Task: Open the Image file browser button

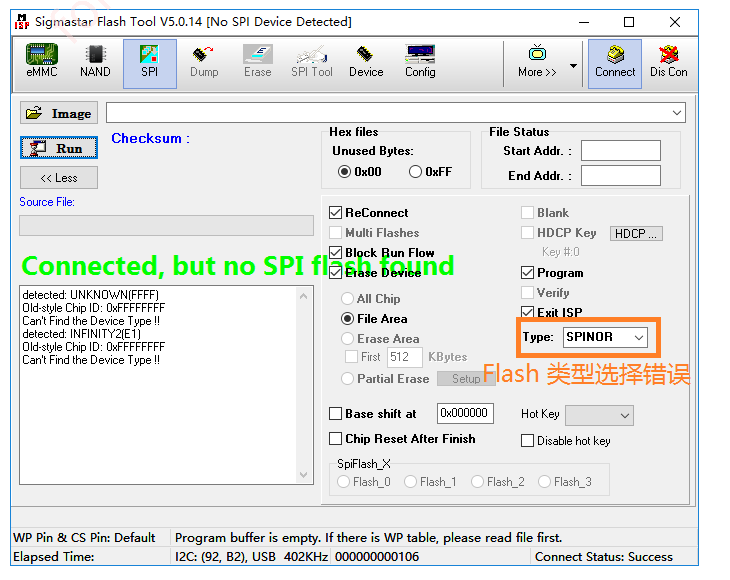Action: point(59,113)
